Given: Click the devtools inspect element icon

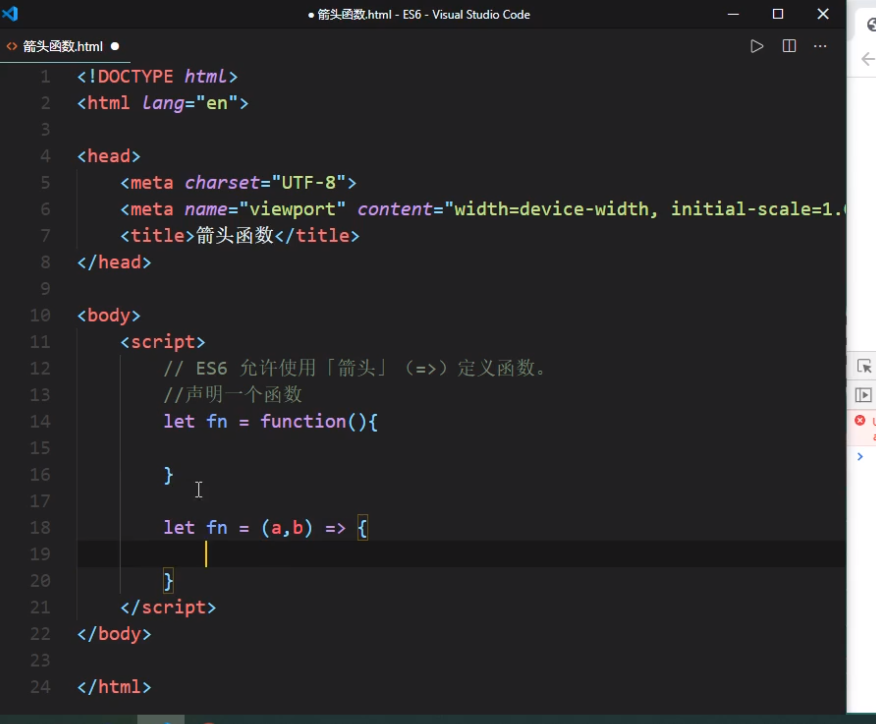Looking at the screenshot, I should [864, 366].
